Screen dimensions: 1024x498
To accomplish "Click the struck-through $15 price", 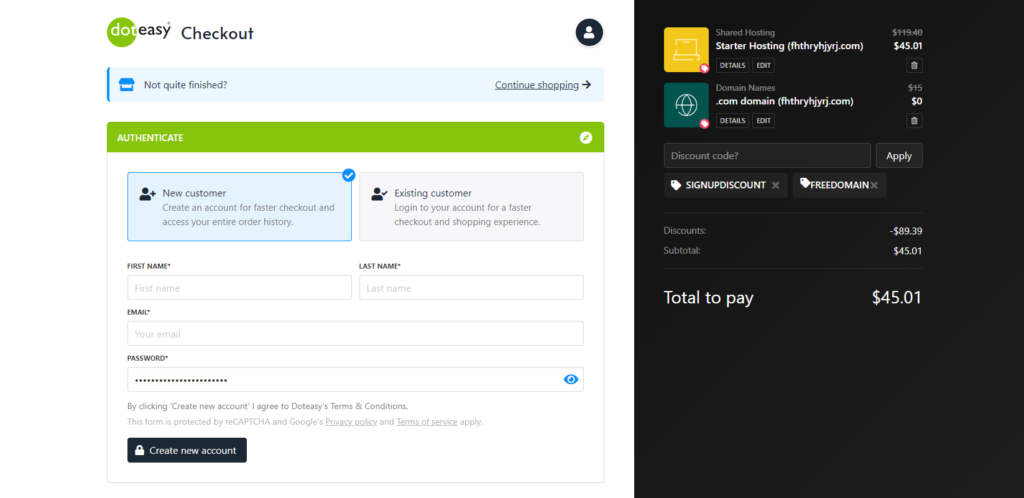I will (915, 87).
